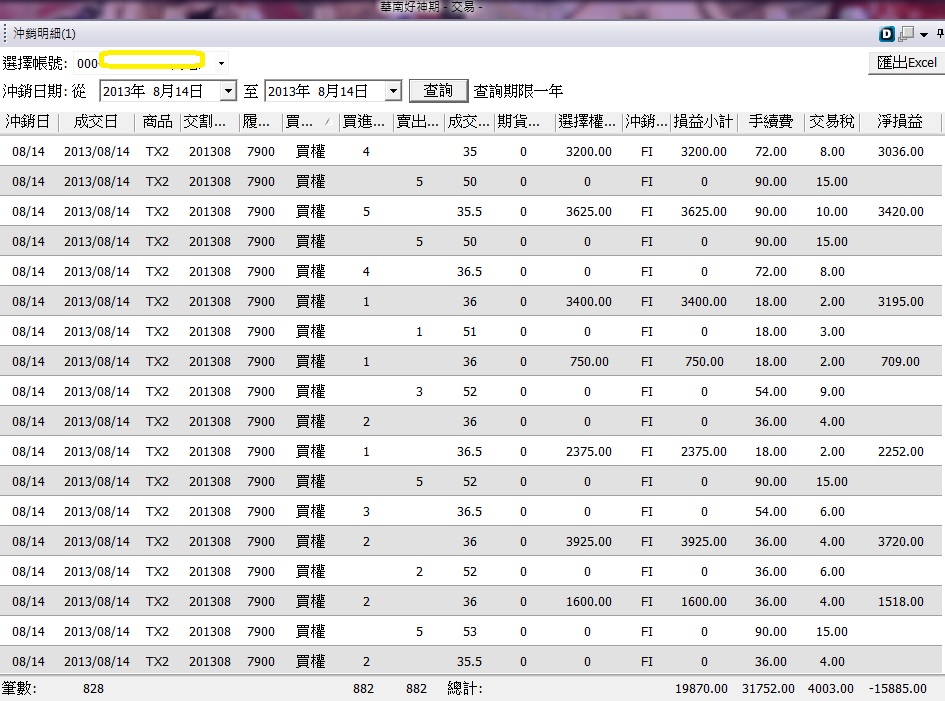This screenshot has width=945, height=701.
Task: Click the 匯出Excel export button
Action: 906,63
